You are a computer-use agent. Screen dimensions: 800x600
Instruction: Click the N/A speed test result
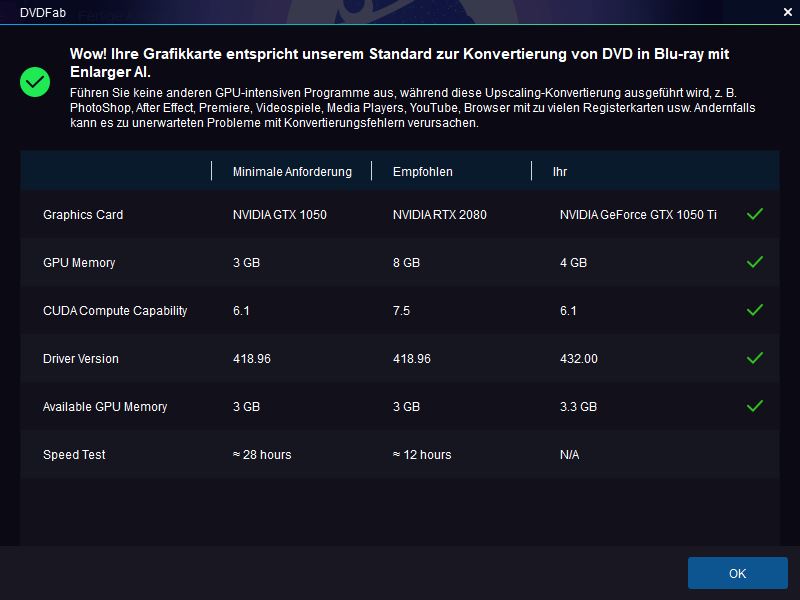pos(569,455)
